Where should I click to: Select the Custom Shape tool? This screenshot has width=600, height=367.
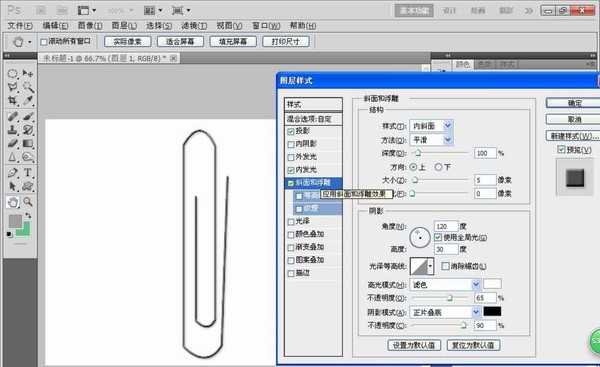click(x=28, y=186)
